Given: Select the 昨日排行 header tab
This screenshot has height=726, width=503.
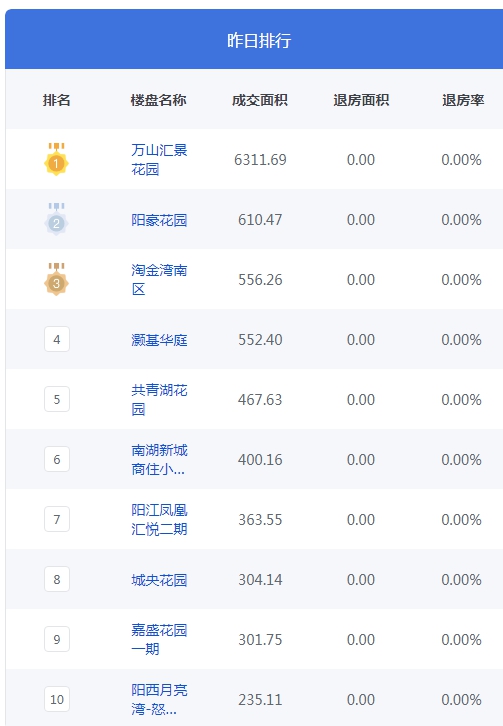Looking at the screenshot, I should tap(259, 40).
